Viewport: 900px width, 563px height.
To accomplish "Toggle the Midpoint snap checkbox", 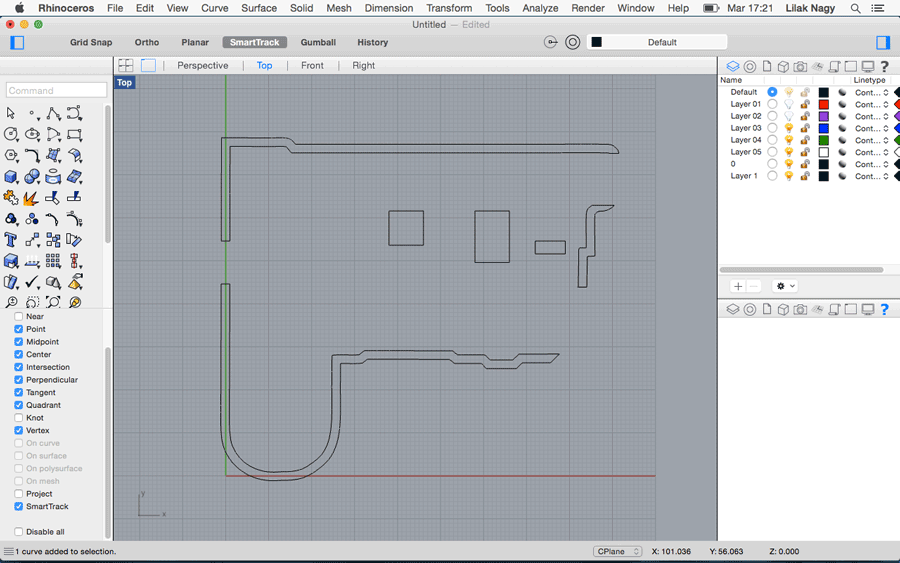I will [x=18, y=341].
